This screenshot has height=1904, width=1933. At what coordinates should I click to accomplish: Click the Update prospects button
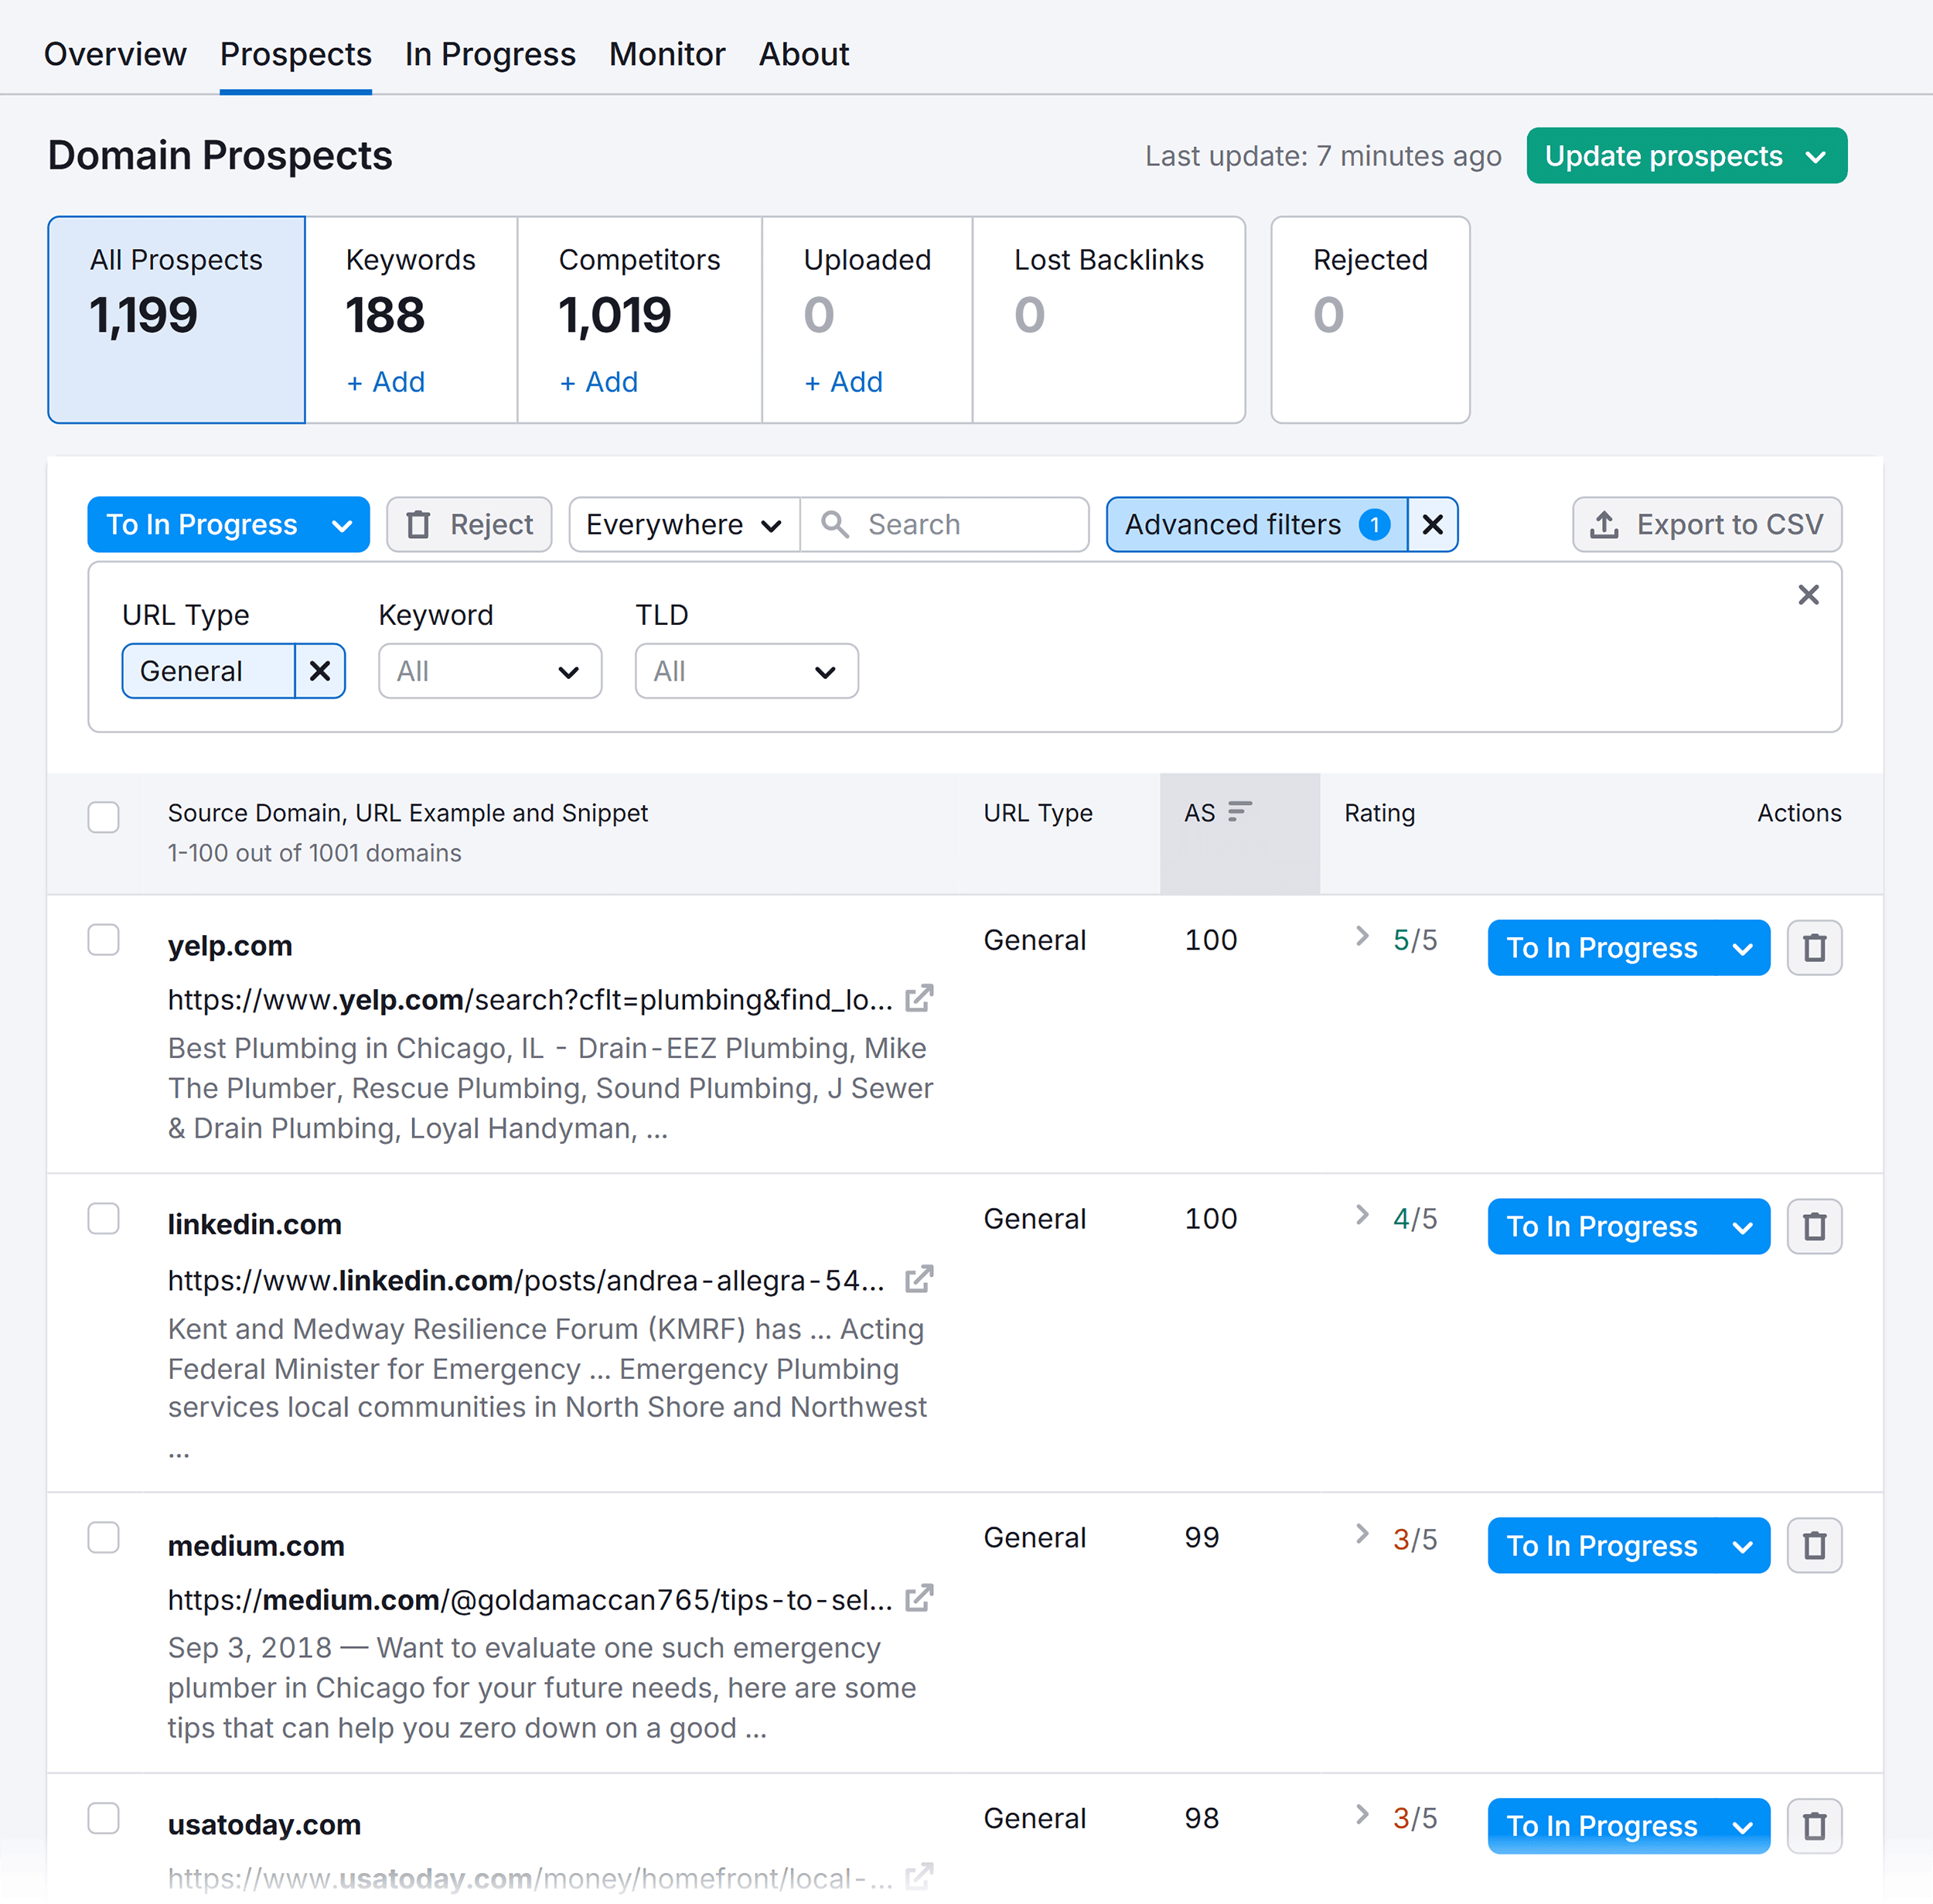click(1685, 155)
